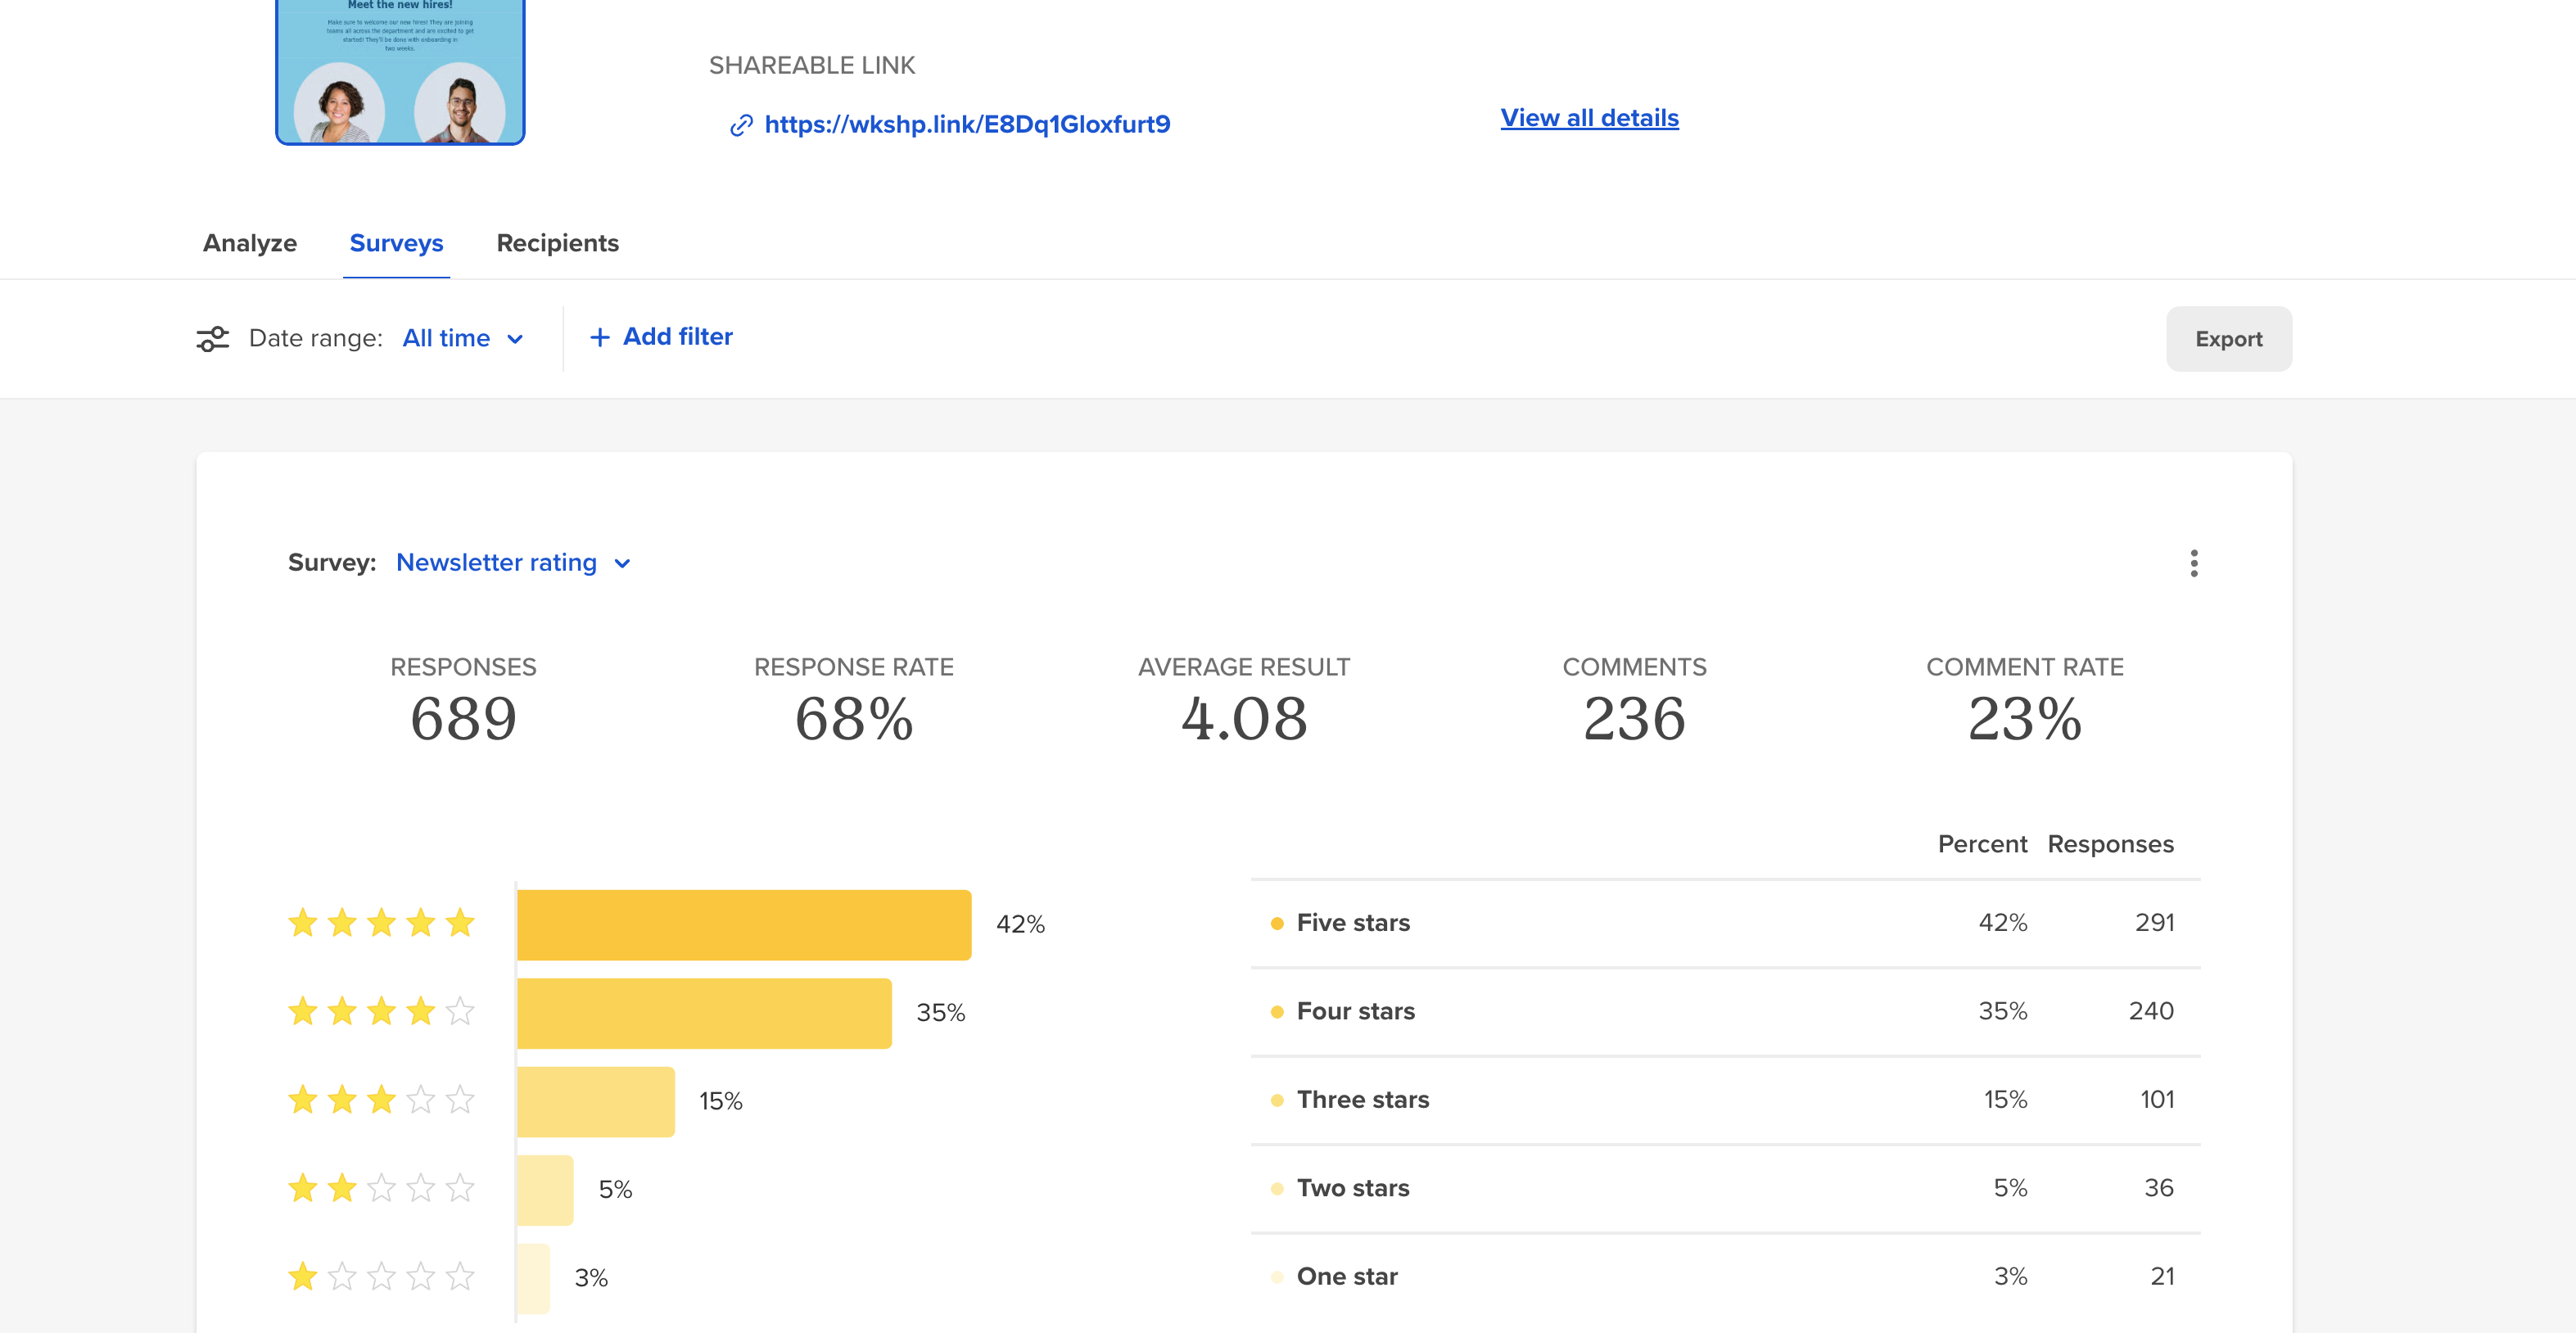Select the Surveys tab
This screenshot has height=1333, width=2576.
[396, 243]
